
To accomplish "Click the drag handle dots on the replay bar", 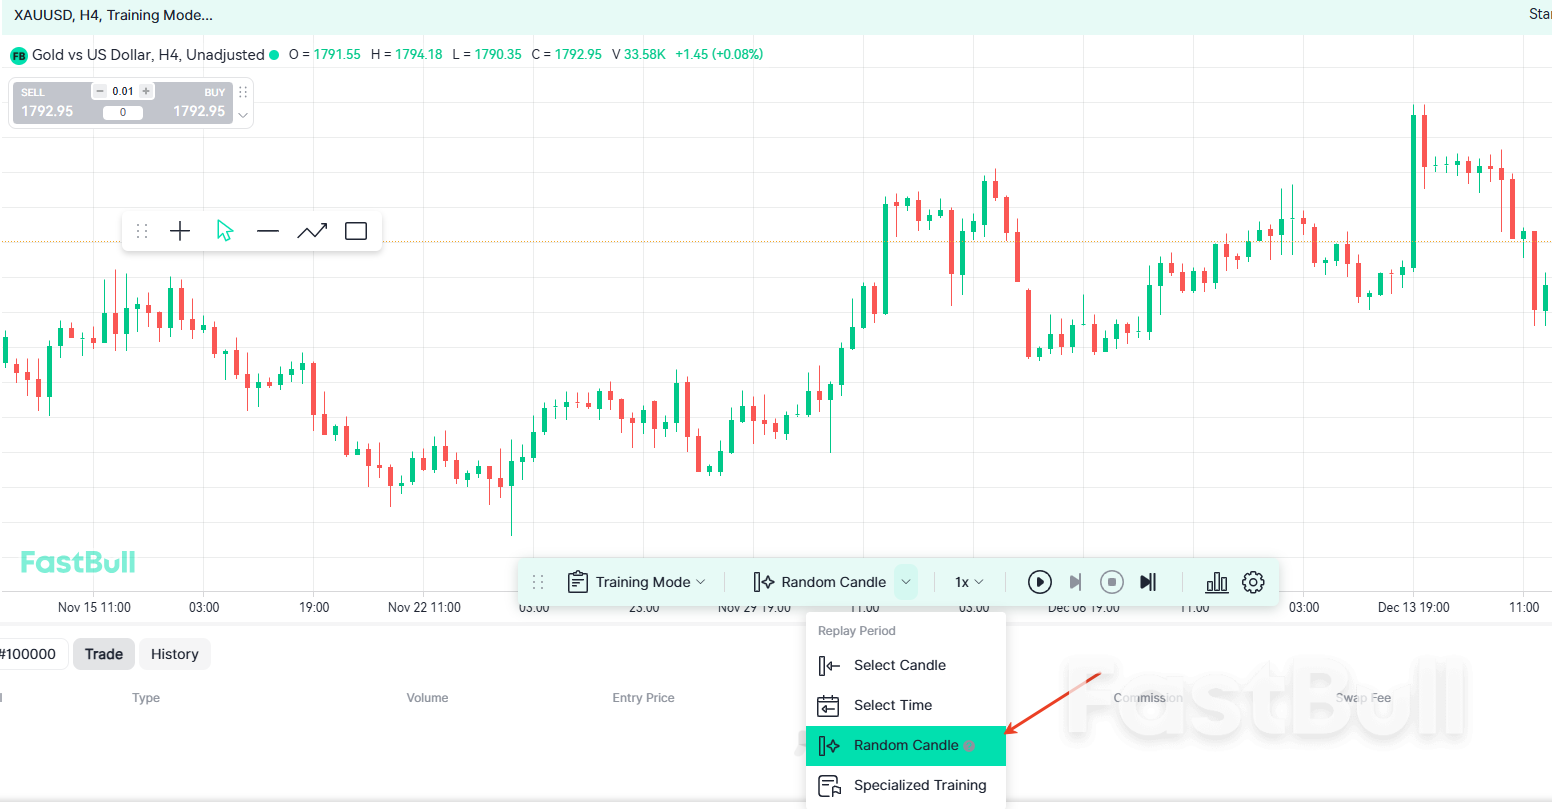I will coord(538,581).
